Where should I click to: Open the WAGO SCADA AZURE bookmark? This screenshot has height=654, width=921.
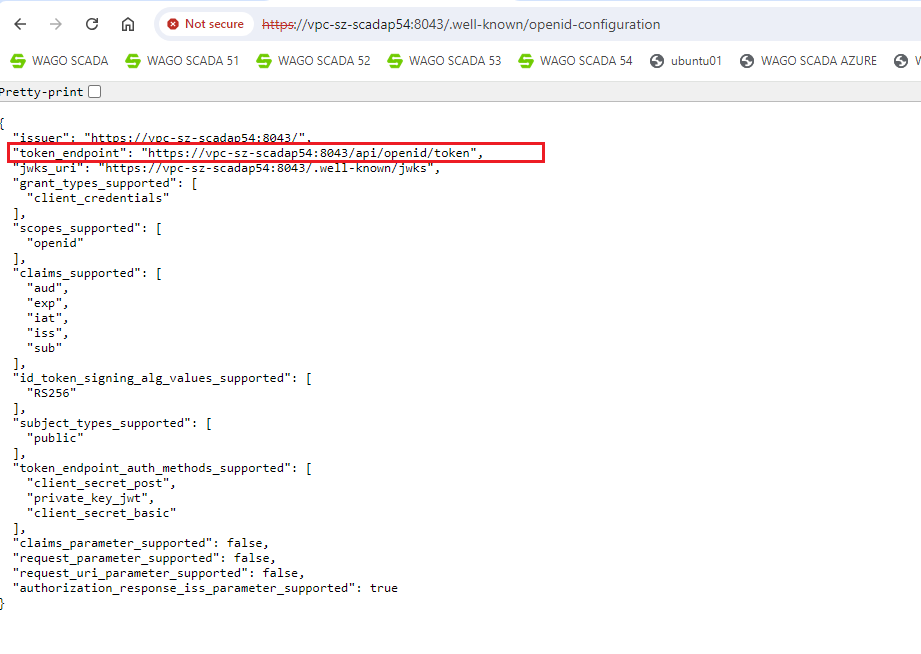pos(808,61)
